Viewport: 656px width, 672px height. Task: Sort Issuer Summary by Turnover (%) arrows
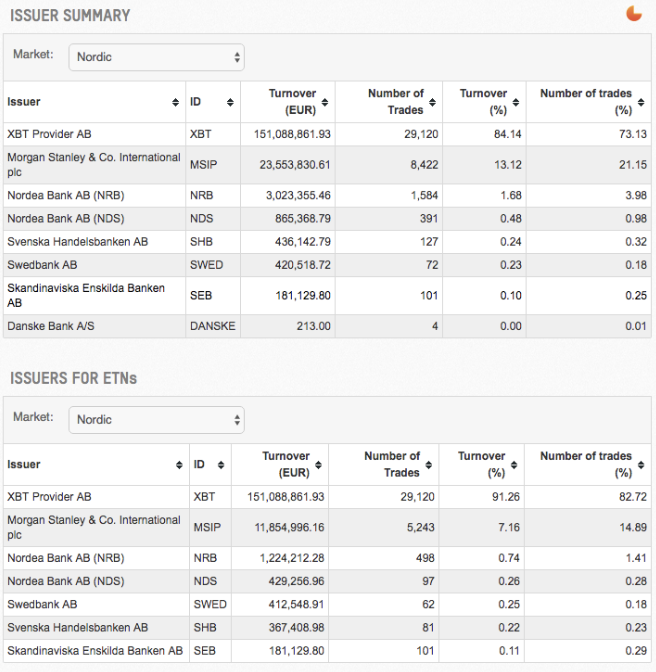tap(516, 102)
